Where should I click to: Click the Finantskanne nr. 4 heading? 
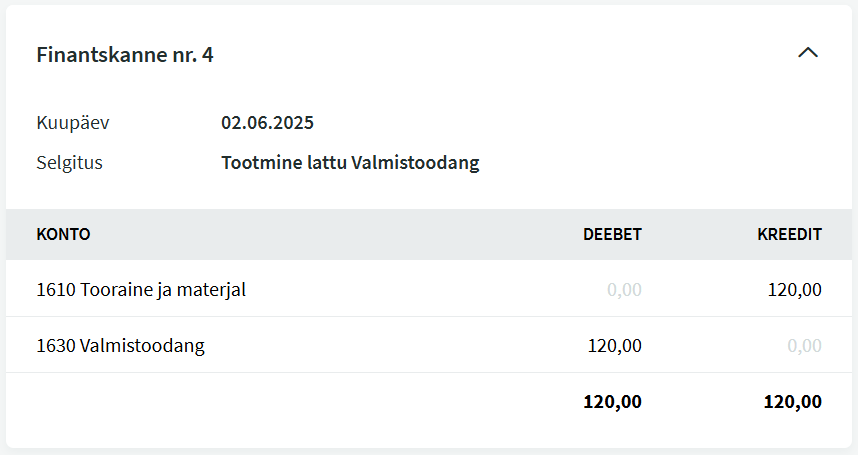point(125,55)
